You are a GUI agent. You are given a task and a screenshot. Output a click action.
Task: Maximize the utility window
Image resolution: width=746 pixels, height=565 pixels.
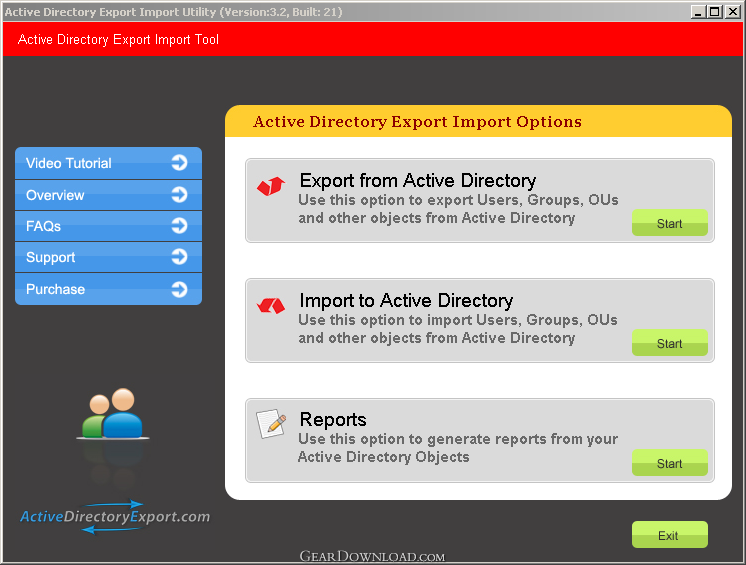pos(715,12)
